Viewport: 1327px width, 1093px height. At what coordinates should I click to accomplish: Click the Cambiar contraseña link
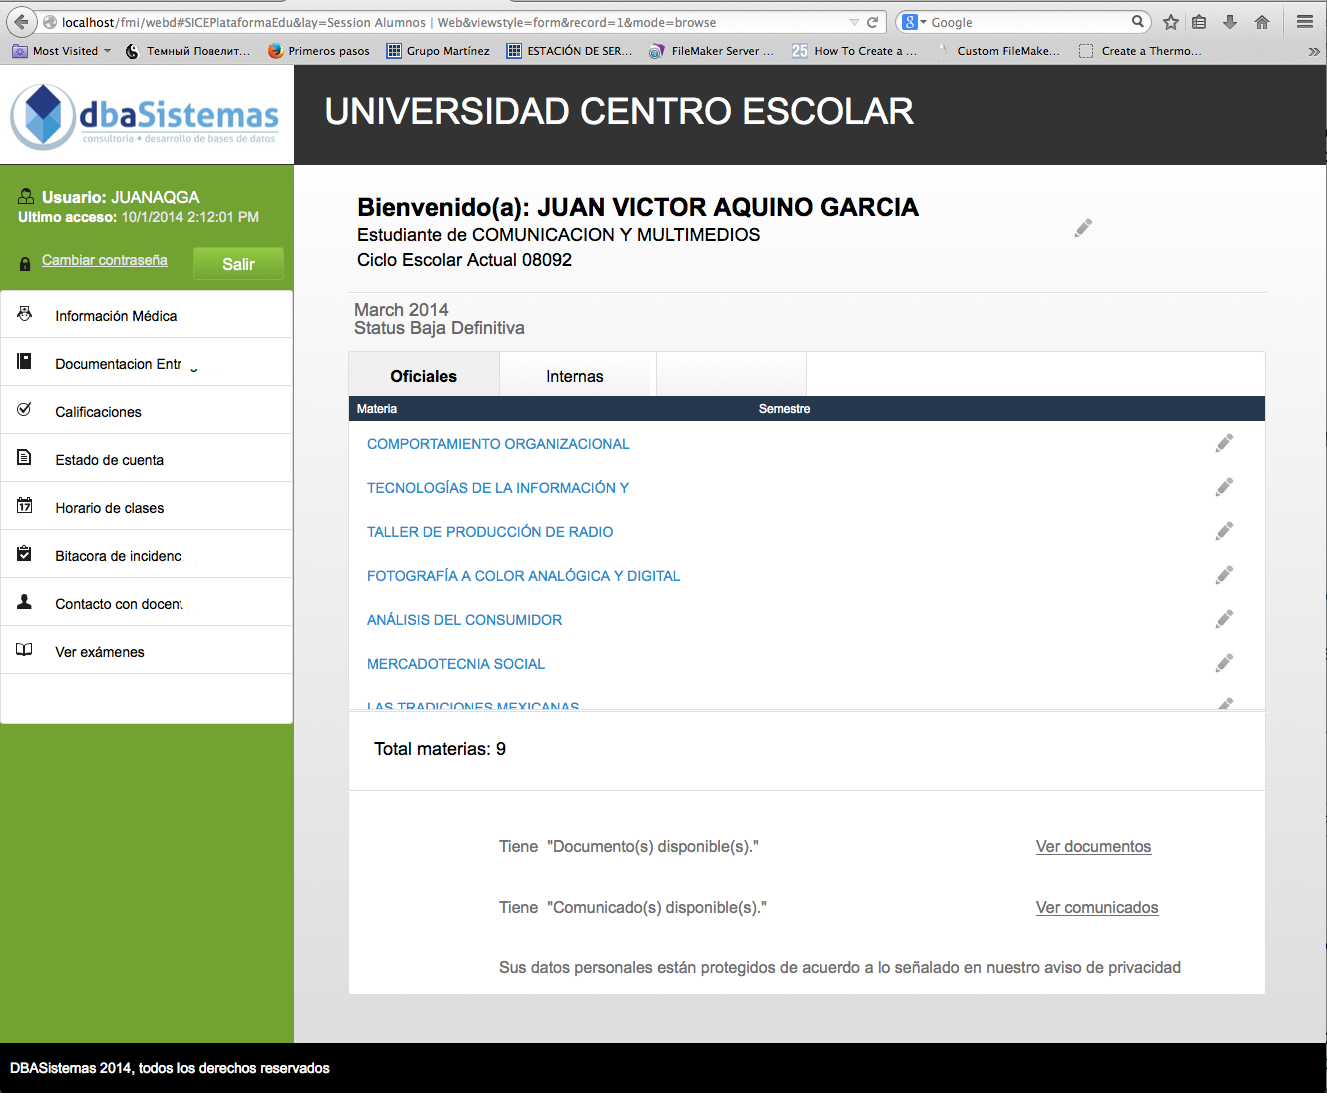(105, 260)
